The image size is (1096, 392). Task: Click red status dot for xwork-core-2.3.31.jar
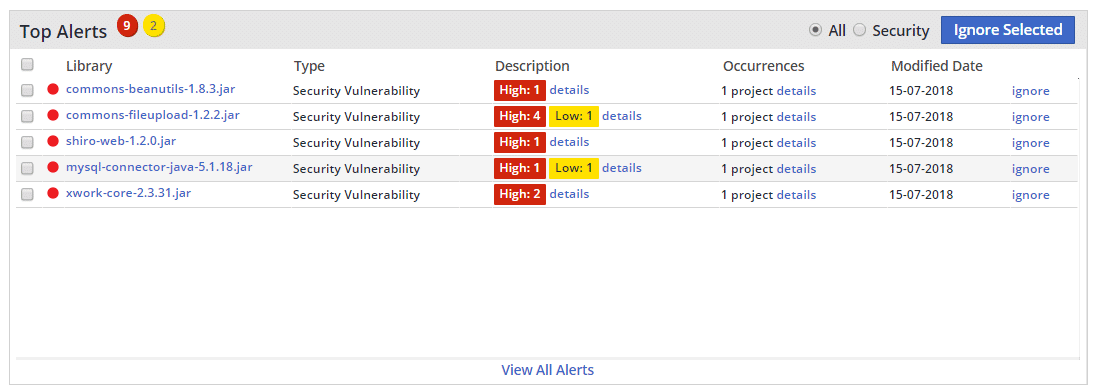coord(53,193)
